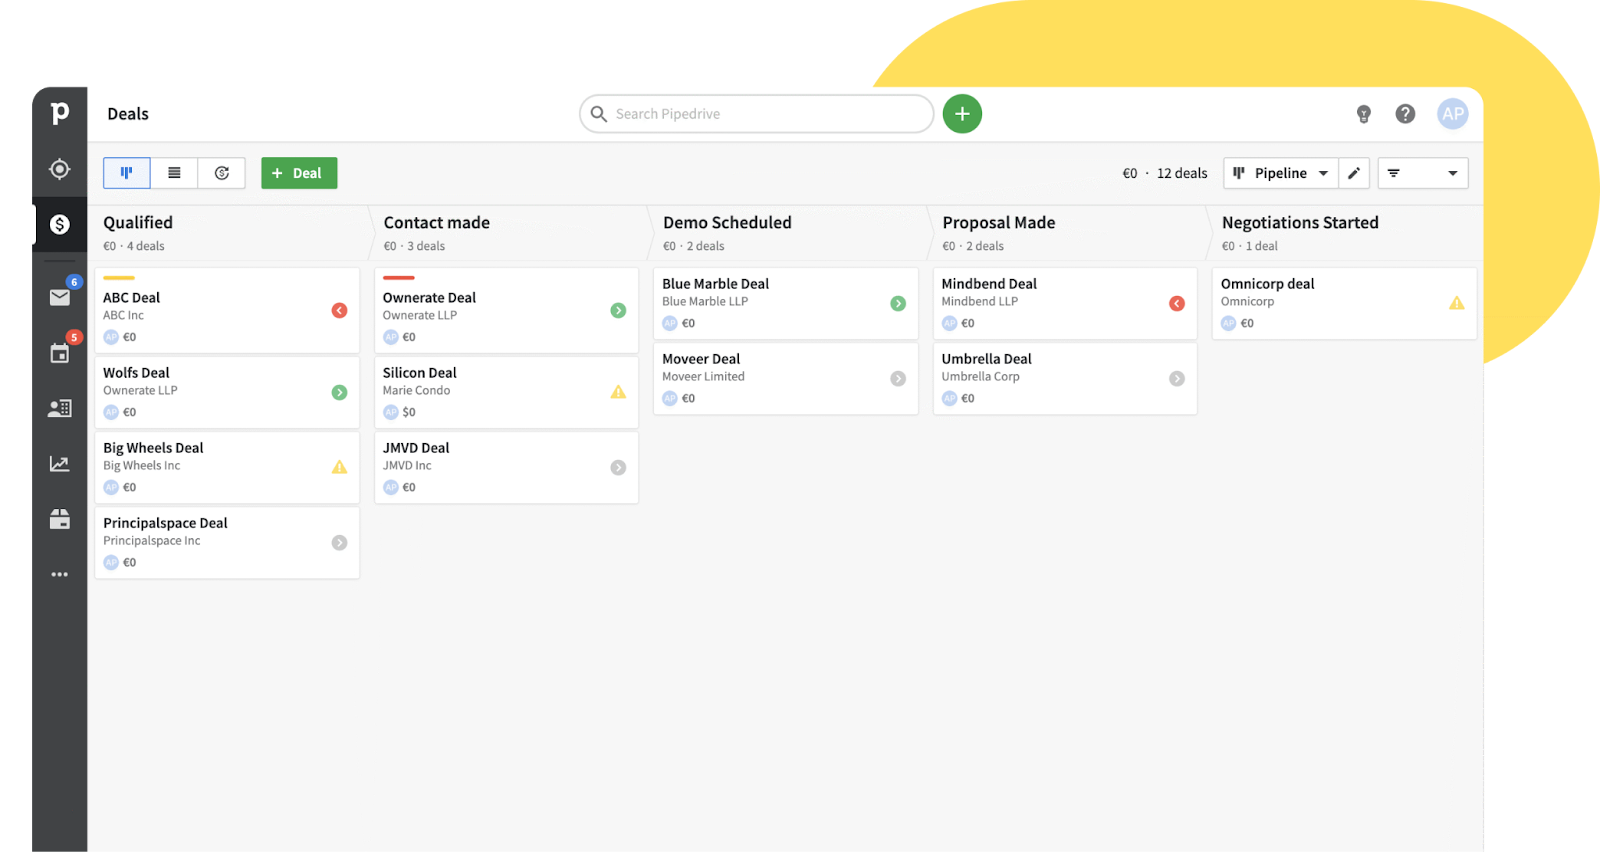Click the pencil edit pipeline icon
The width and height of the screenshot is (1600, 852).
pyautogui.click(x=1354, y=173)
